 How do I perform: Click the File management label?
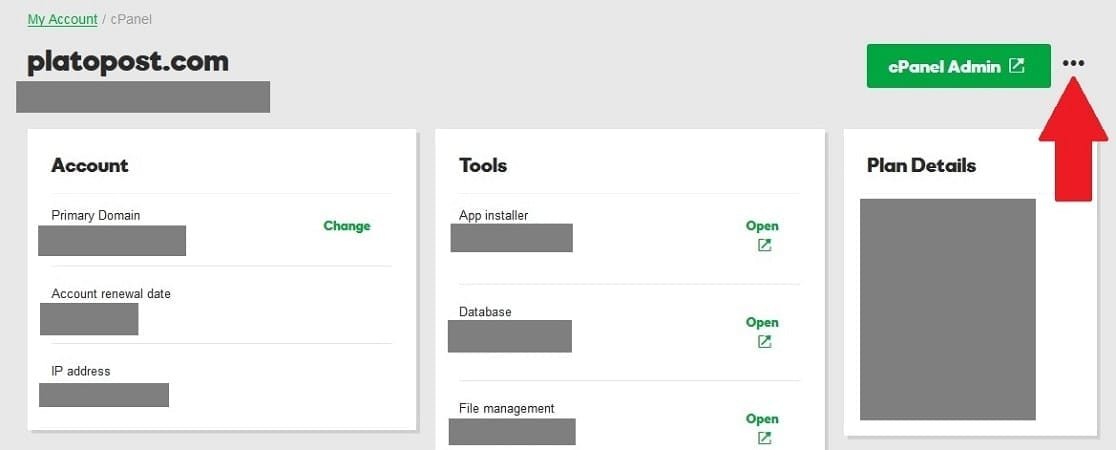pos(507,409)
